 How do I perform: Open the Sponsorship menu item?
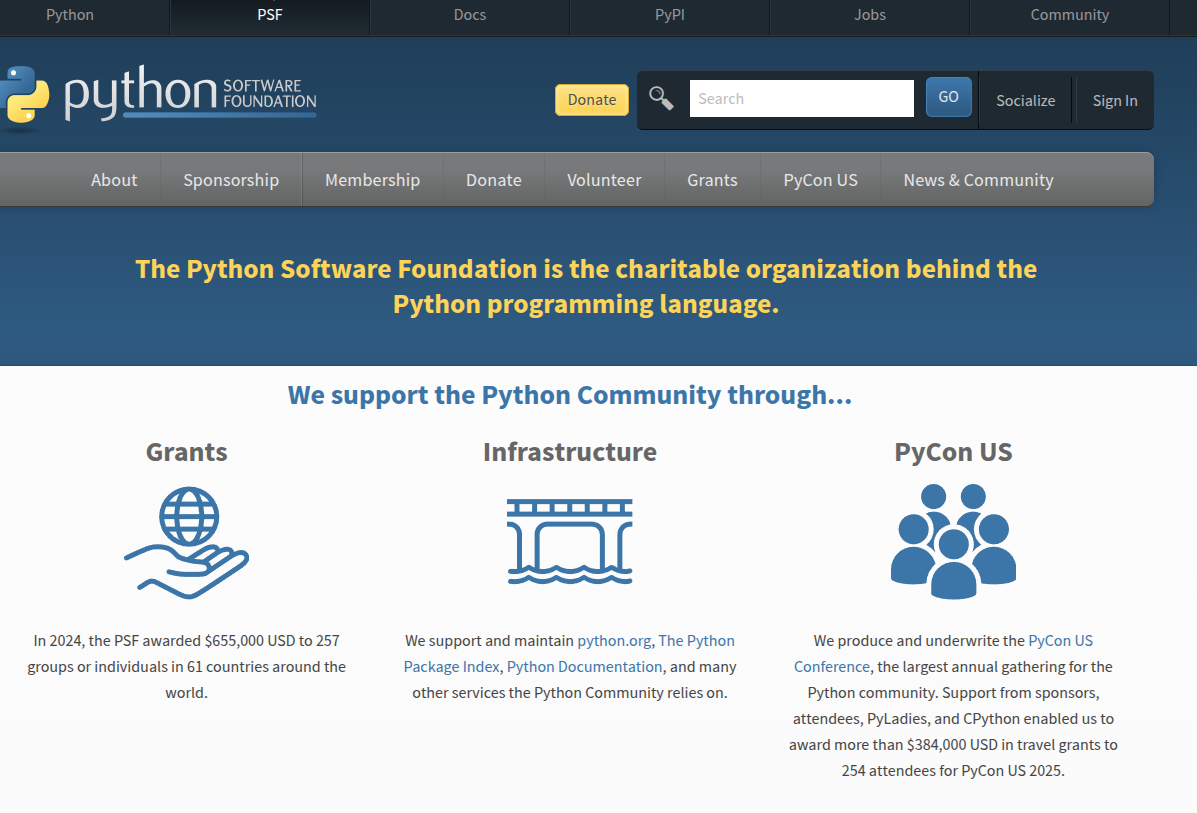231,180
